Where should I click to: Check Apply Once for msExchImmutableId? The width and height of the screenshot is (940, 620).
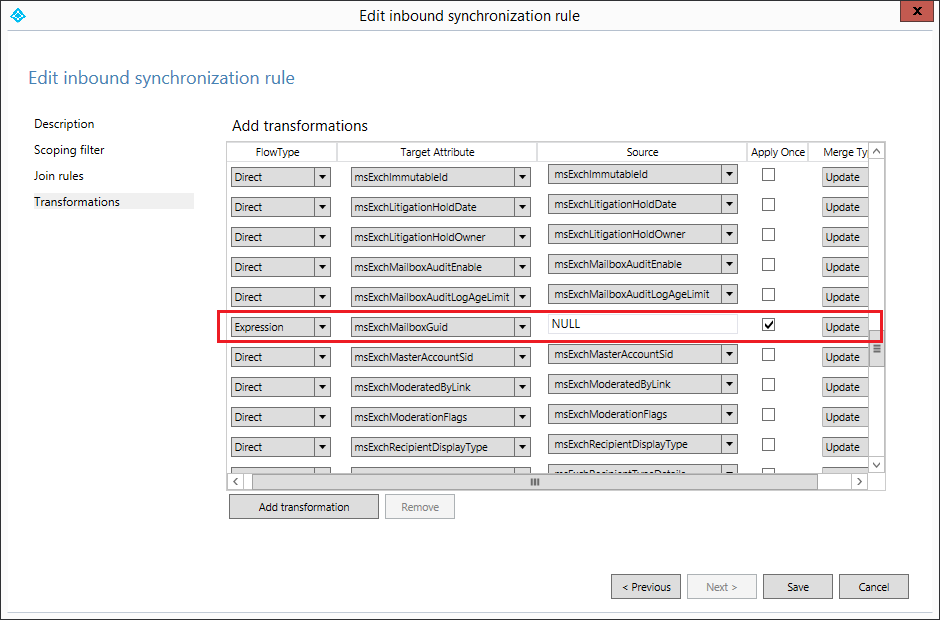pos(768,174)
